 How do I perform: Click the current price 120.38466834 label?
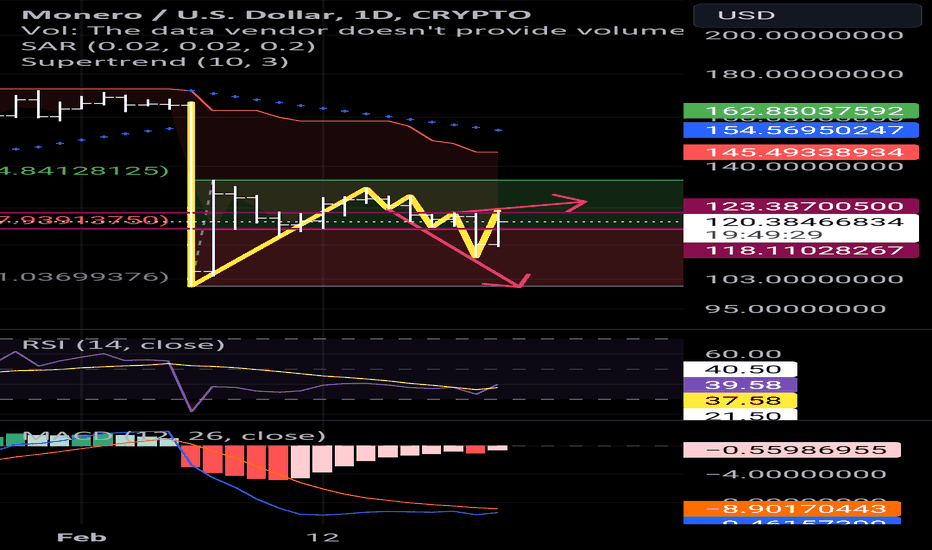804,222
